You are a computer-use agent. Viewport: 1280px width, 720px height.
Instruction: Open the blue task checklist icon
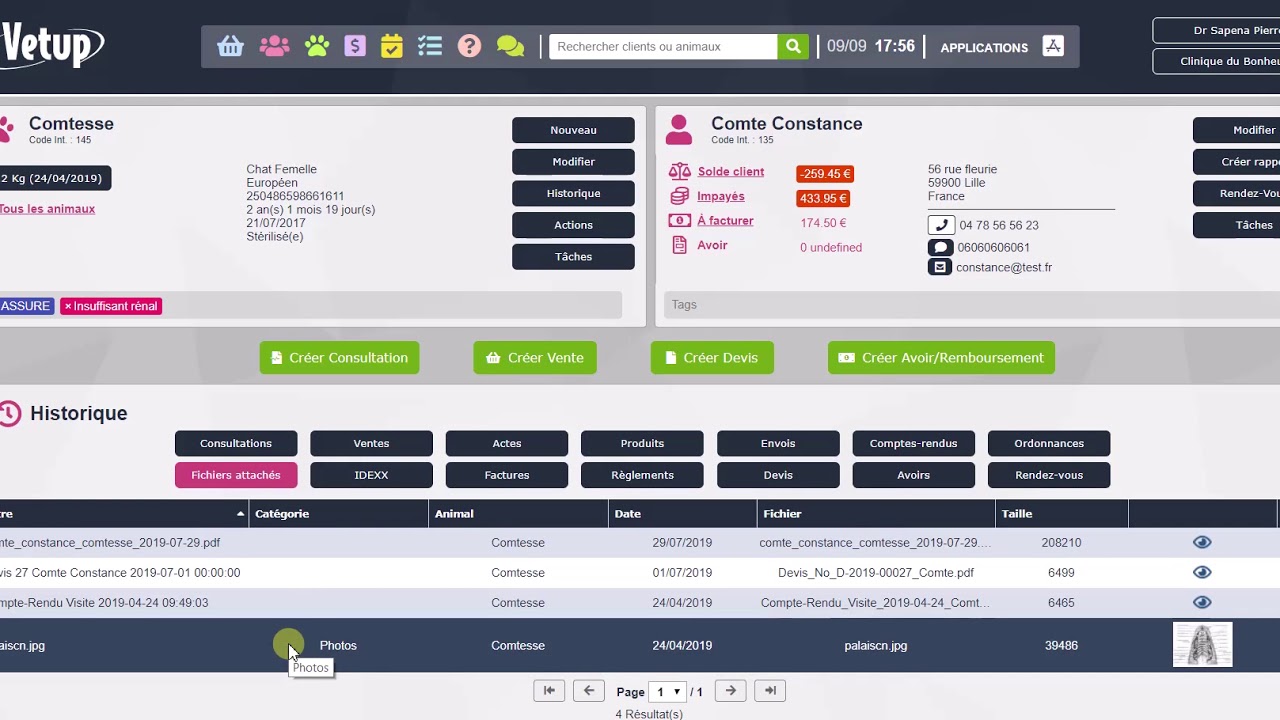tap(430, 47)
